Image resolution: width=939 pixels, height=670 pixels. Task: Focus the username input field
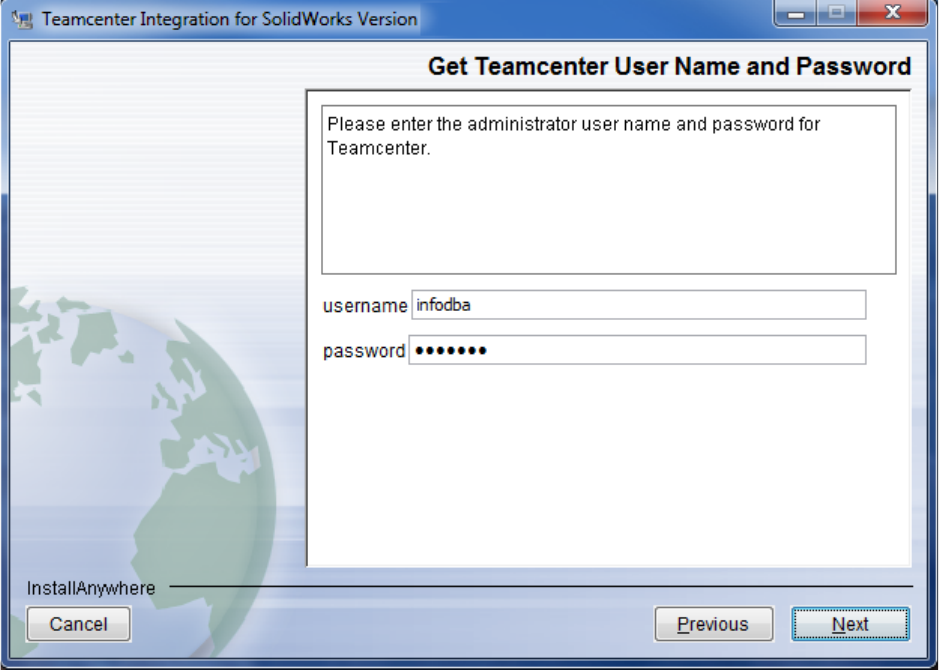[638, 305]
